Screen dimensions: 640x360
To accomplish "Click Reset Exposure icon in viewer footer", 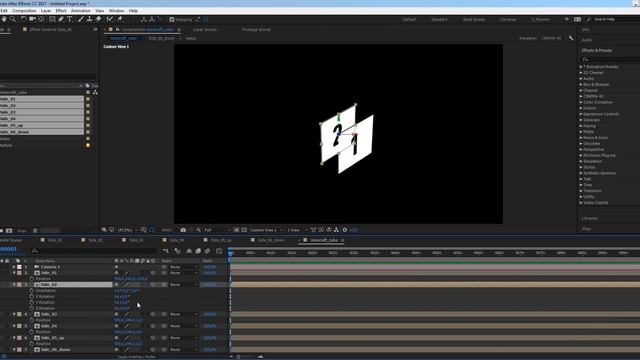I will pyautogui.click(x=345, y=230).
